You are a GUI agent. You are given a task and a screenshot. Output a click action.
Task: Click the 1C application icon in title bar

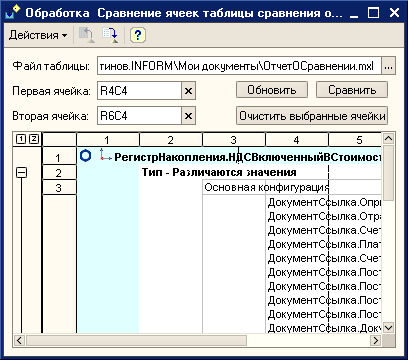13,13
